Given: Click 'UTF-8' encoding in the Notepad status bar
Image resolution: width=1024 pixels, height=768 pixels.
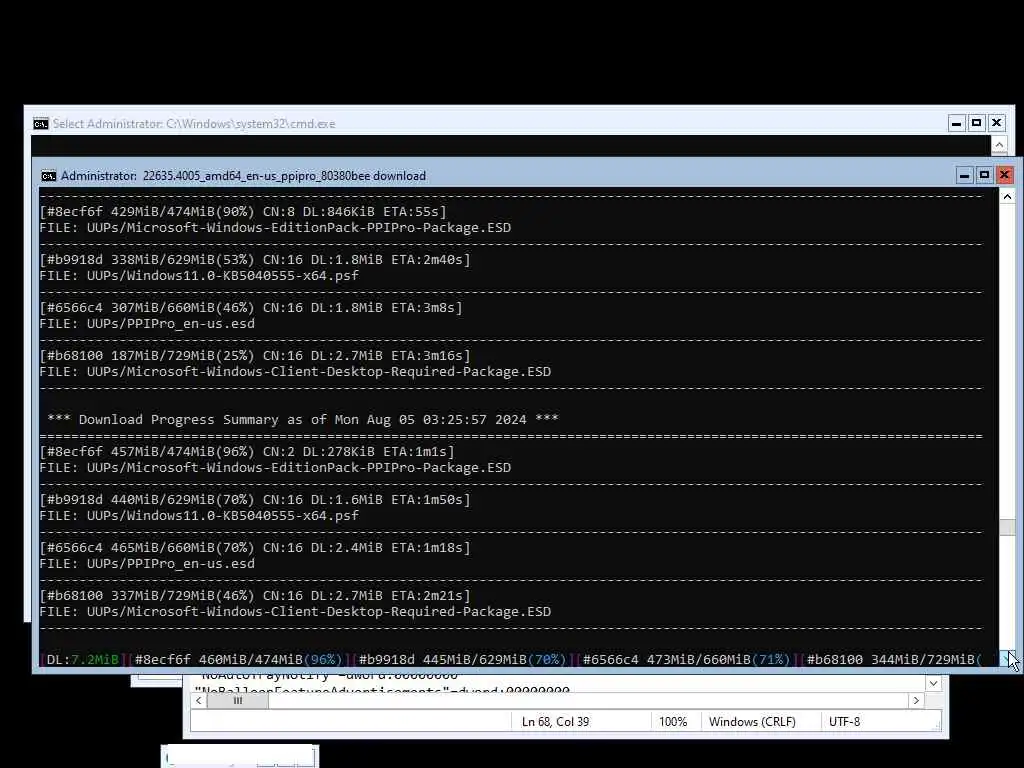Looking at the screenshot, I should click(x=844, y=722).
